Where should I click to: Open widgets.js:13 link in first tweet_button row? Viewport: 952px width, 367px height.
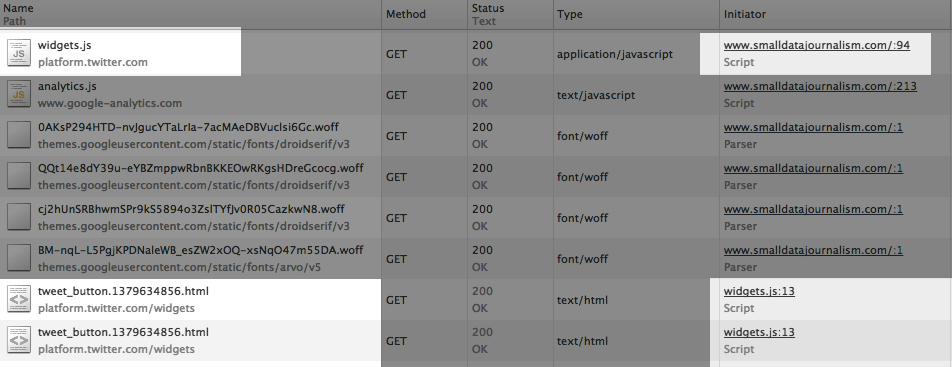759,291
